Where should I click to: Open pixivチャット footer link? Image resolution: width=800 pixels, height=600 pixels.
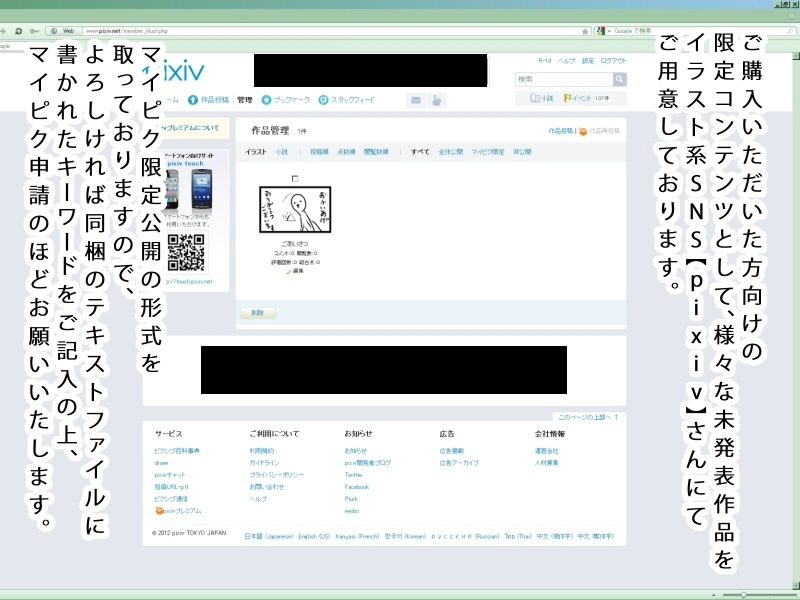pyautogui.click(x=170, y=475)
